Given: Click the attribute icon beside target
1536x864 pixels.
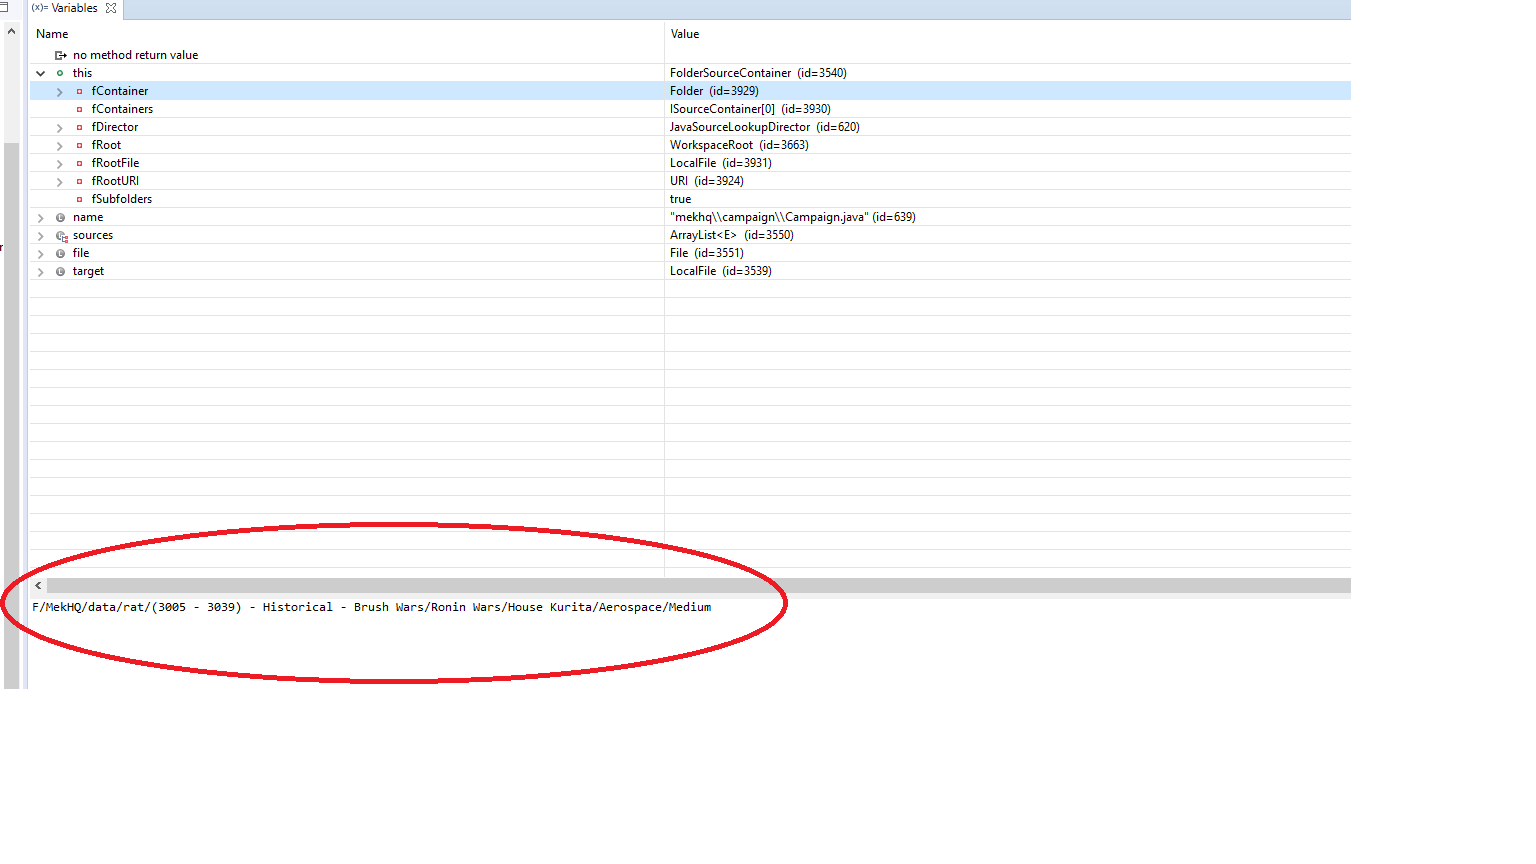Looking at the screenshot, I should click(x=60, y=271).
